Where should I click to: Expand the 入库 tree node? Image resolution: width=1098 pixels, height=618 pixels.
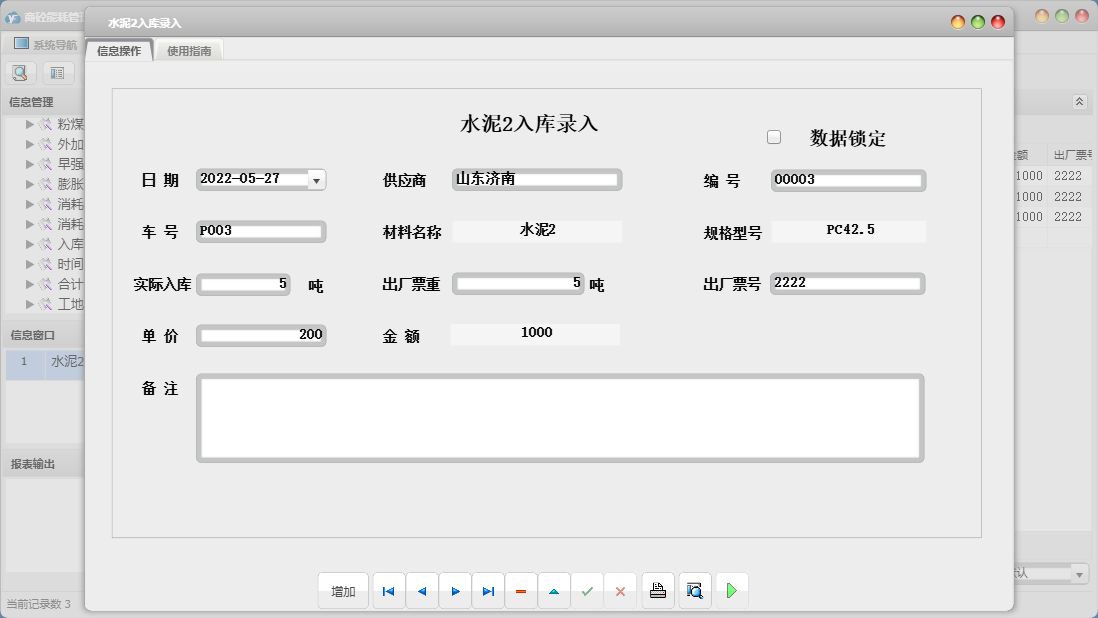coord(30,244)
